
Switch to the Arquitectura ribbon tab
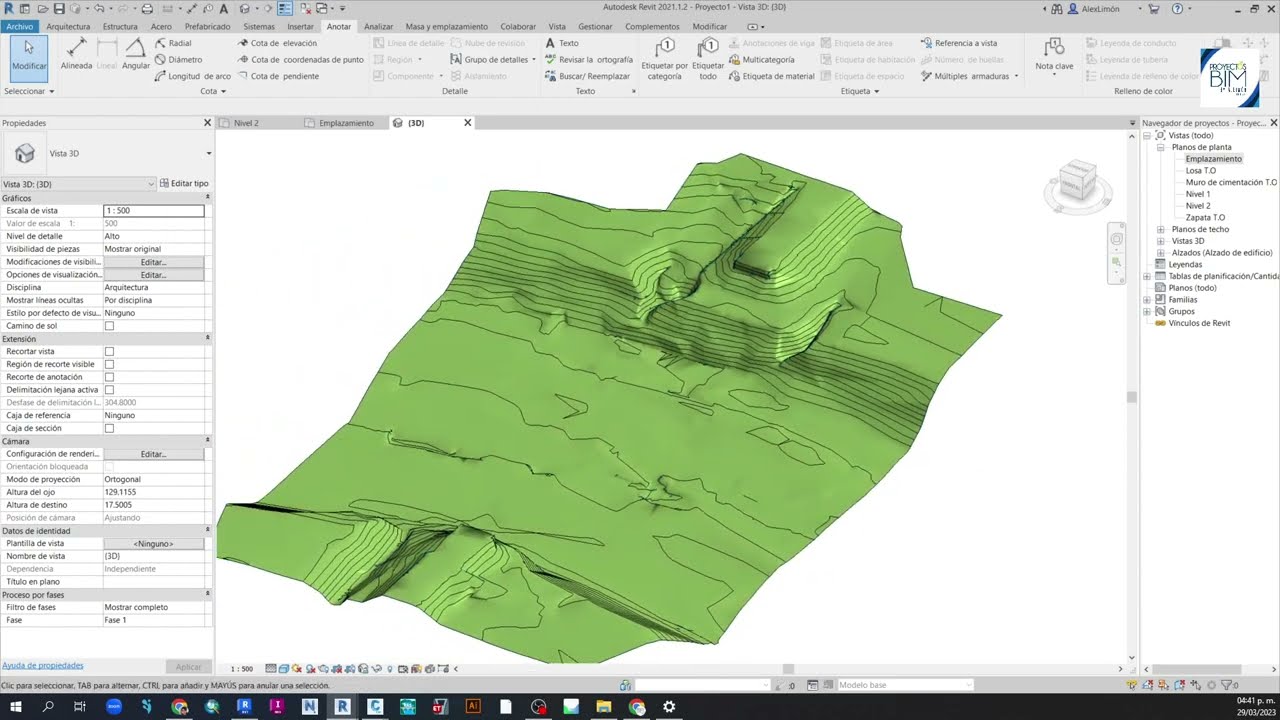coord(68,26)
